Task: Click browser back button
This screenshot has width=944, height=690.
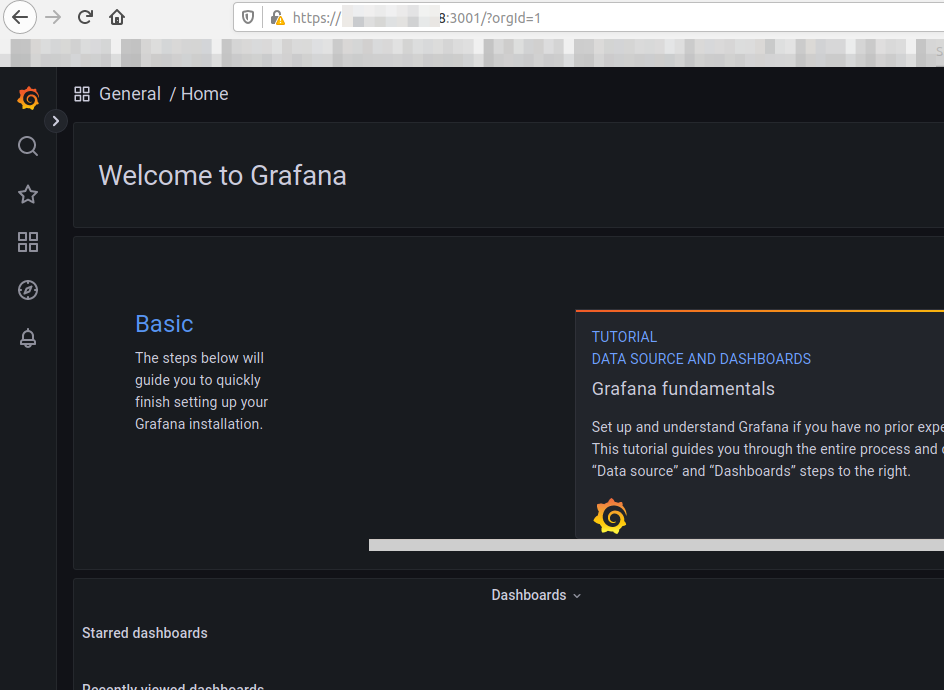Action: (20, 17)
